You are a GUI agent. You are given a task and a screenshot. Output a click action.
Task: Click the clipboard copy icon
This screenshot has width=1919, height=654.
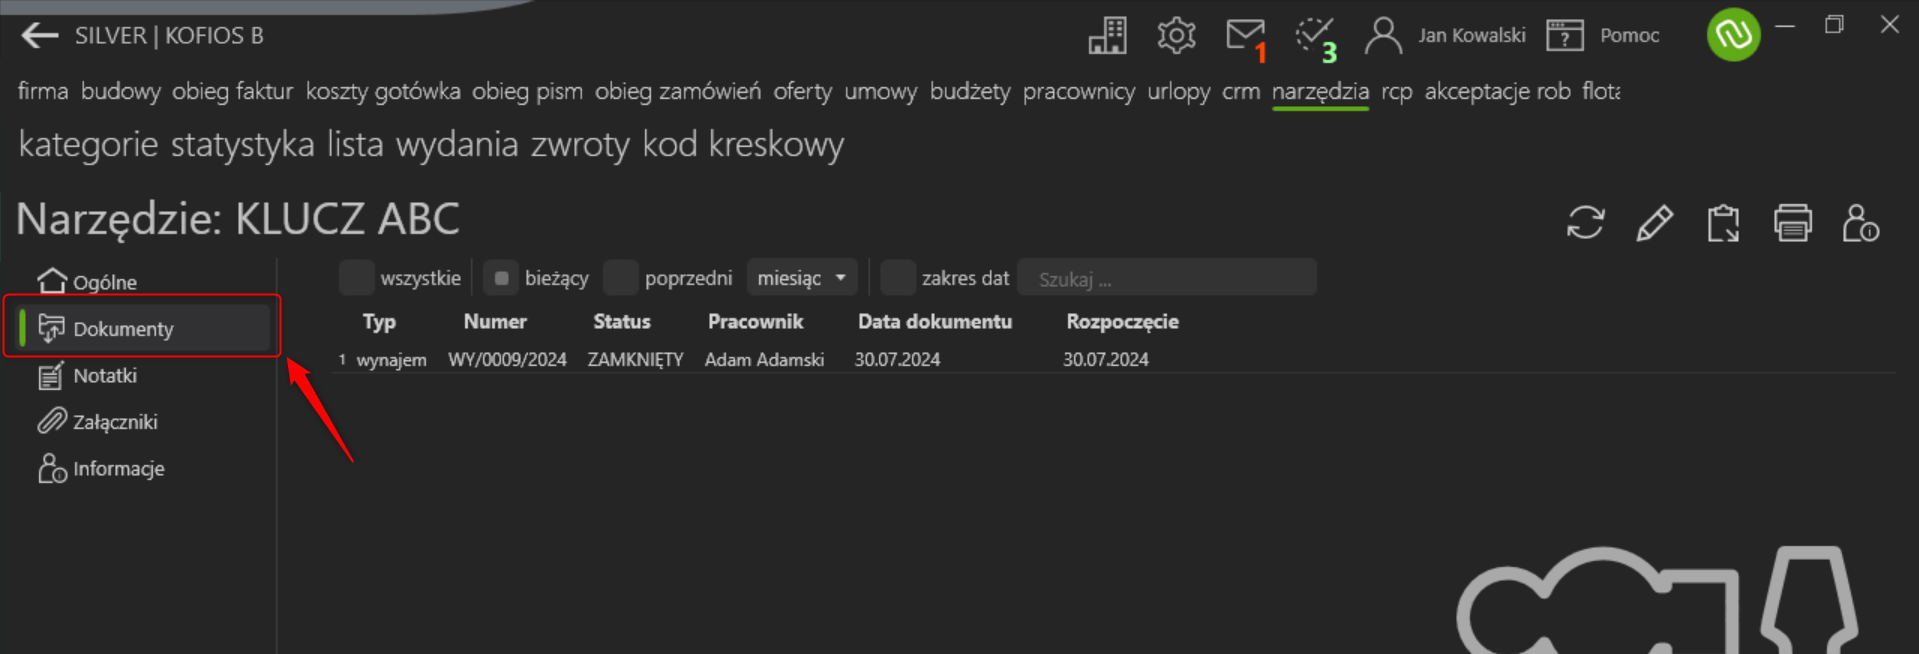pyautogui.click(x=1723, y=223)
